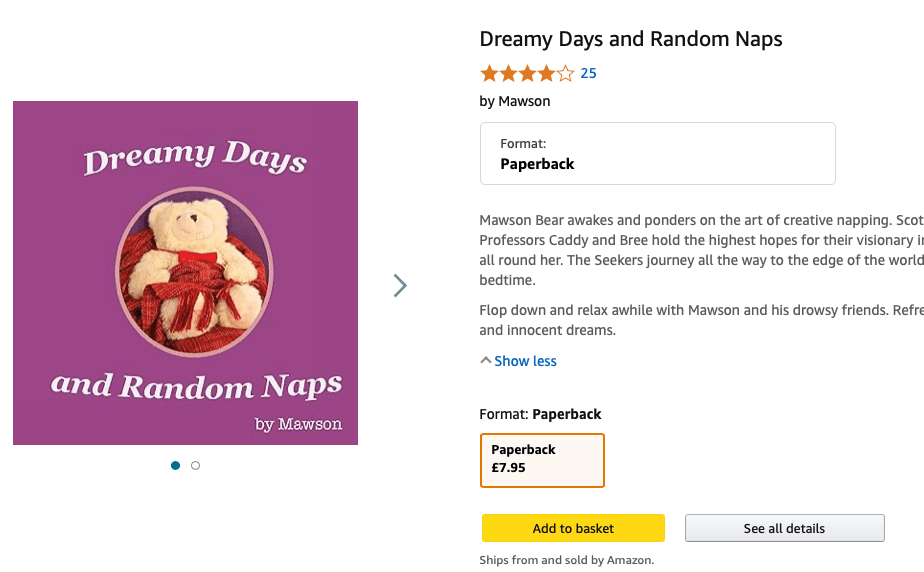Click the See all details button
The image size is (924, 572).
coord(784,528)
